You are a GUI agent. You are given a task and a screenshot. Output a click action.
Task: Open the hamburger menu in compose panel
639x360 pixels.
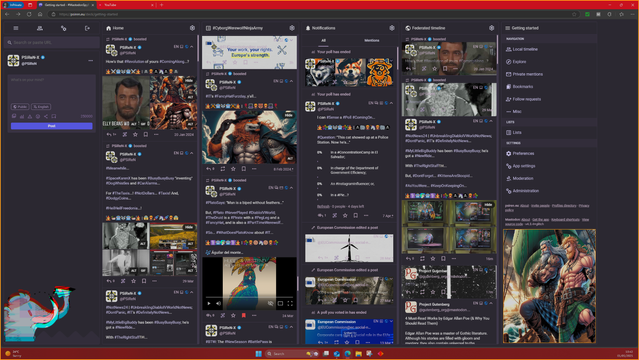[x=16, y=28]
